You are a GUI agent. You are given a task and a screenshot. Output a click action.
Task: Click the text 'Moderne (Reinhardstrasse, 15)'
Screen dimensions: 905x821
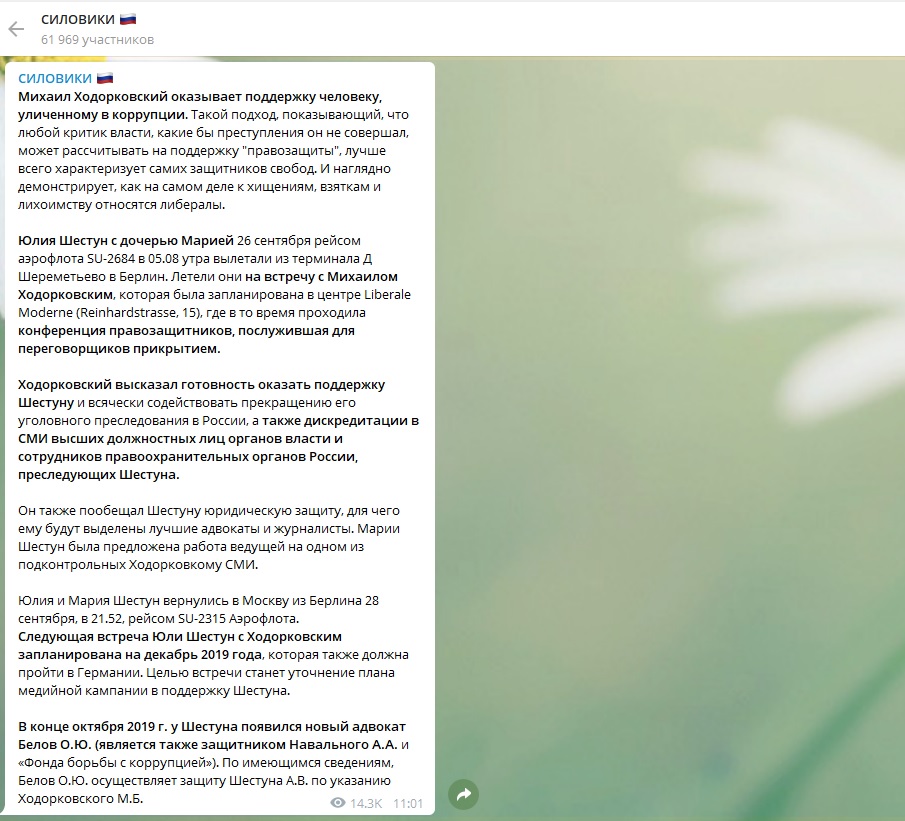tap(110, 312)
